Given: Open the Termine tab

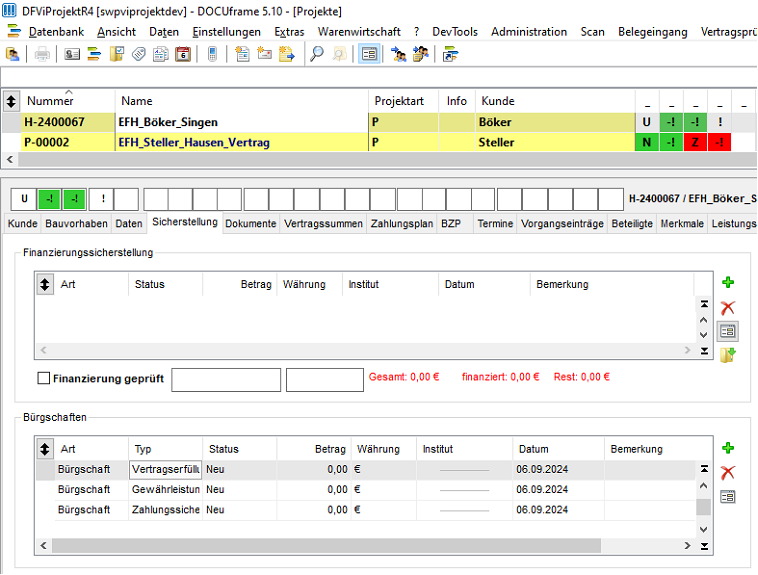Looking at the screenshot, I should coord(495,223).
